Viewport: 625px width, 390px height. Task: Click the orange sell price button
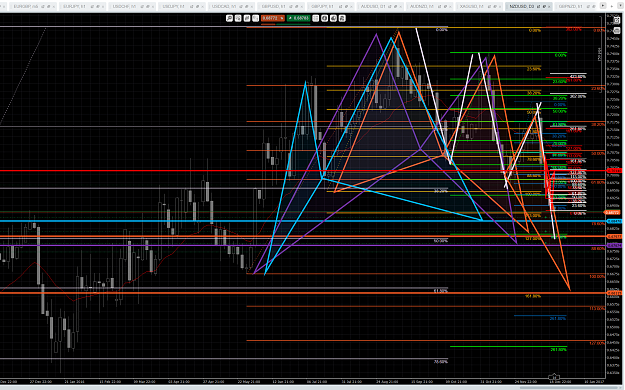[x=273, y=18]
